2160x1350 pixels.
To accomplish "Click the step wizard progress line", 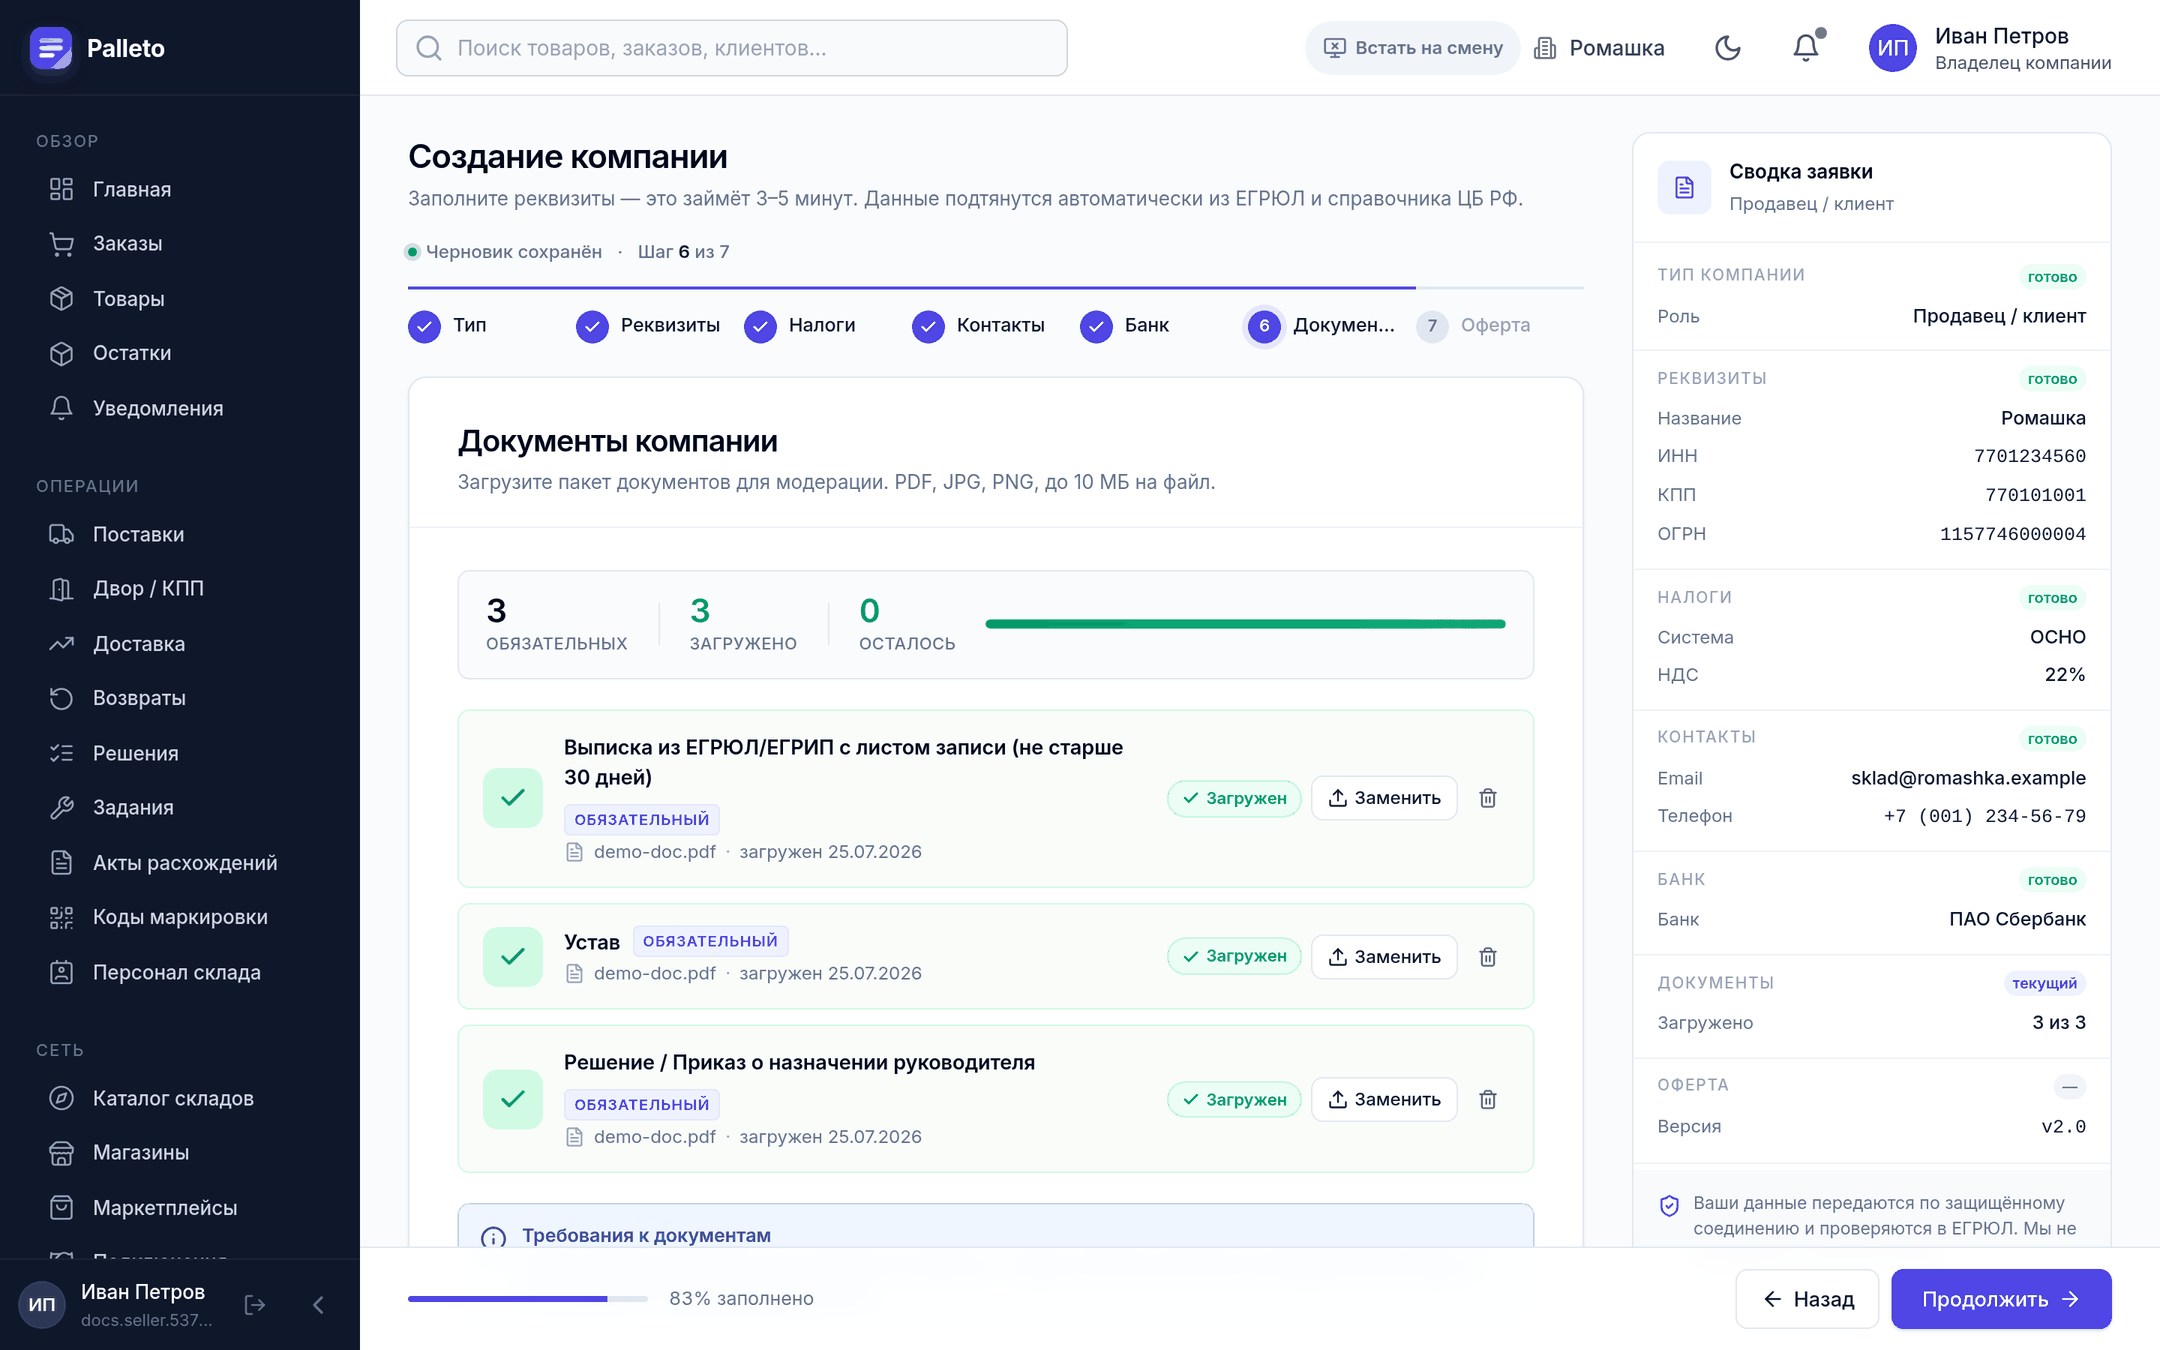I will coord(996,288).
